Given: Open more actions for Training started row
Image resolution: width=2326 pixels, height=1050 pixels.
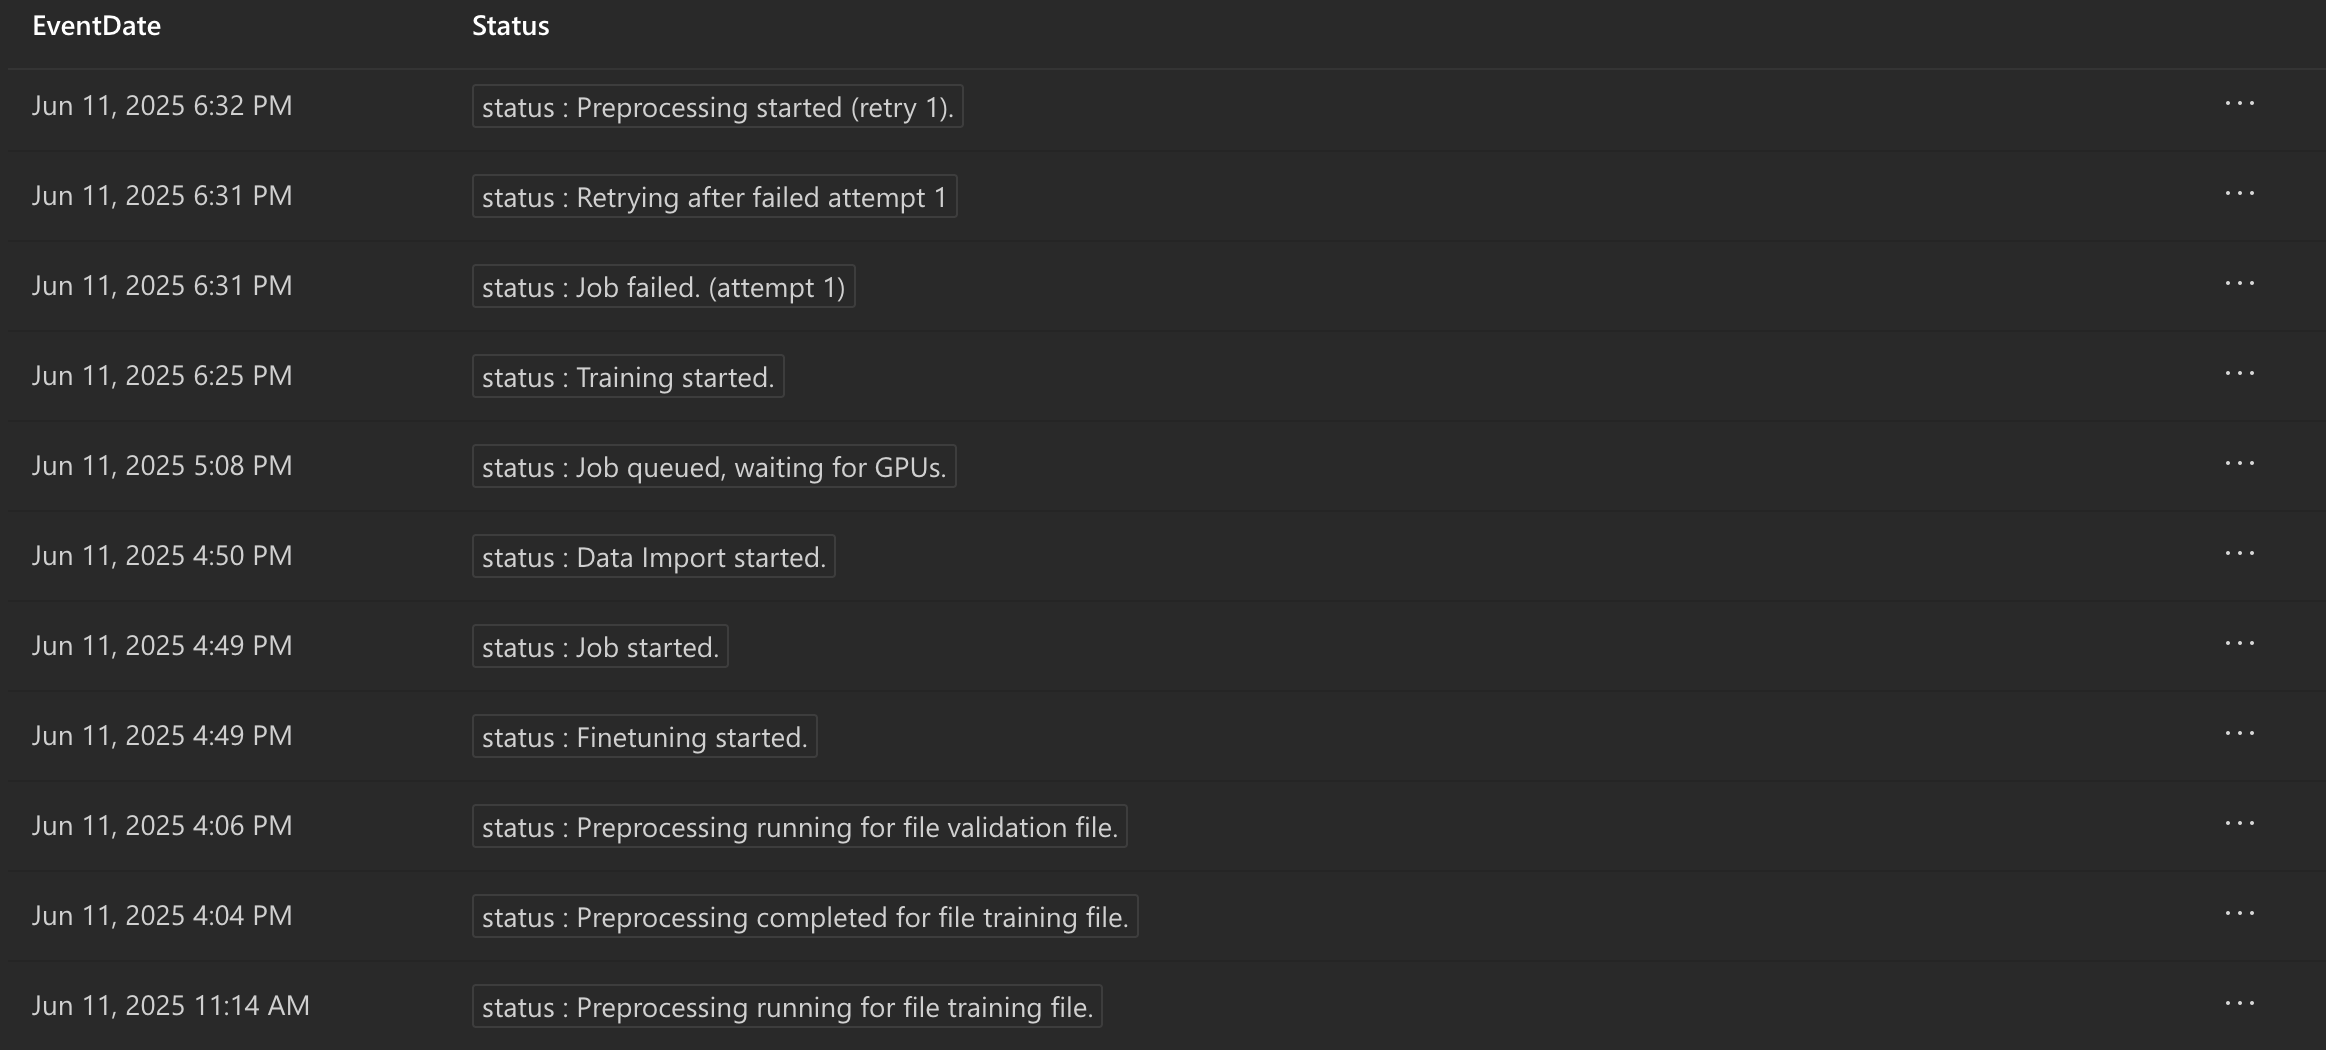Looking at the screenshot, I should click(x=2240, y=374).
